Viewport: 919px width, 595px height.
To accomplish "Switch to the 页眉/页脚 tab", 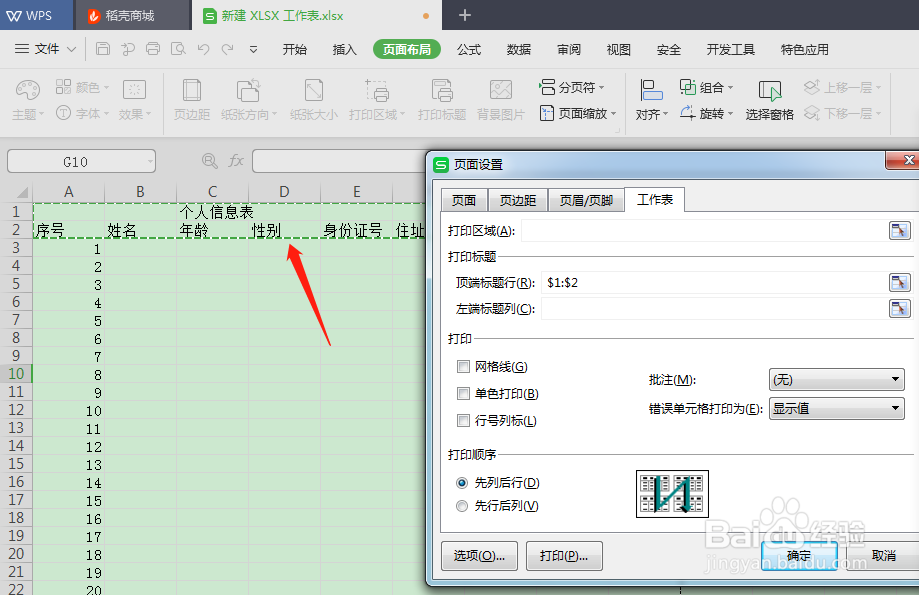I will [587, 199].
